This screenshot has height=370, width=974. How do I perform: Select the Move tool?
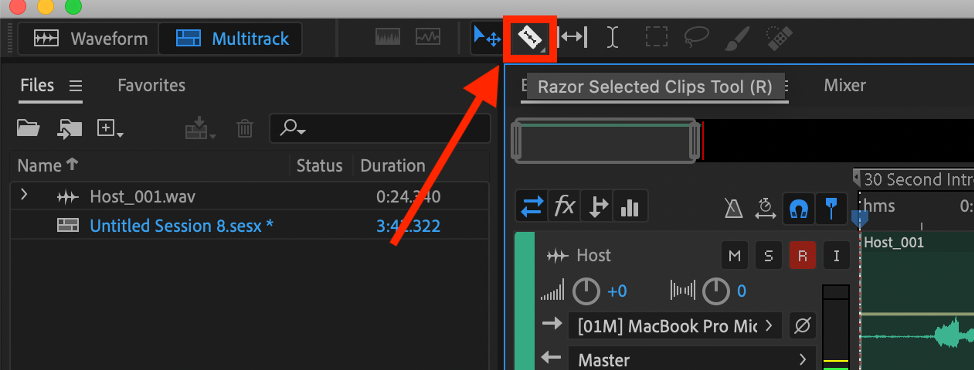[486, 38]
